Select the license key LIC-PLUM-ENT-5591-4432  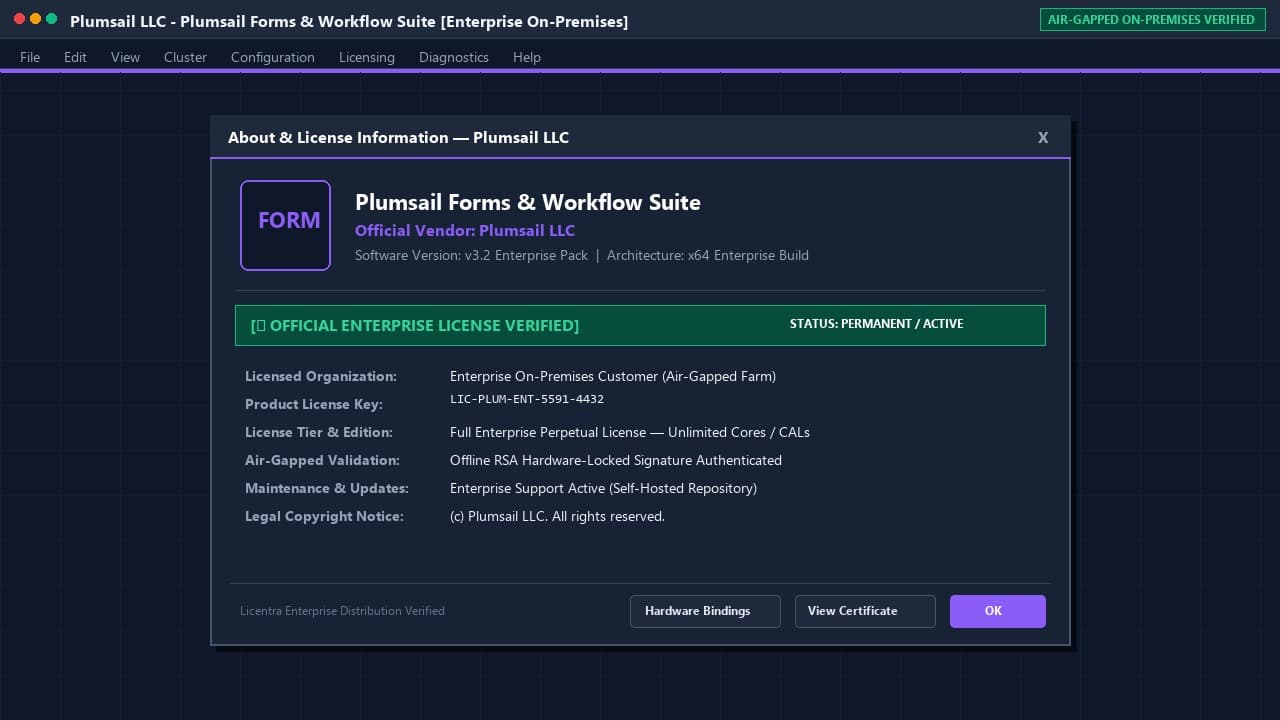point(527,399)
